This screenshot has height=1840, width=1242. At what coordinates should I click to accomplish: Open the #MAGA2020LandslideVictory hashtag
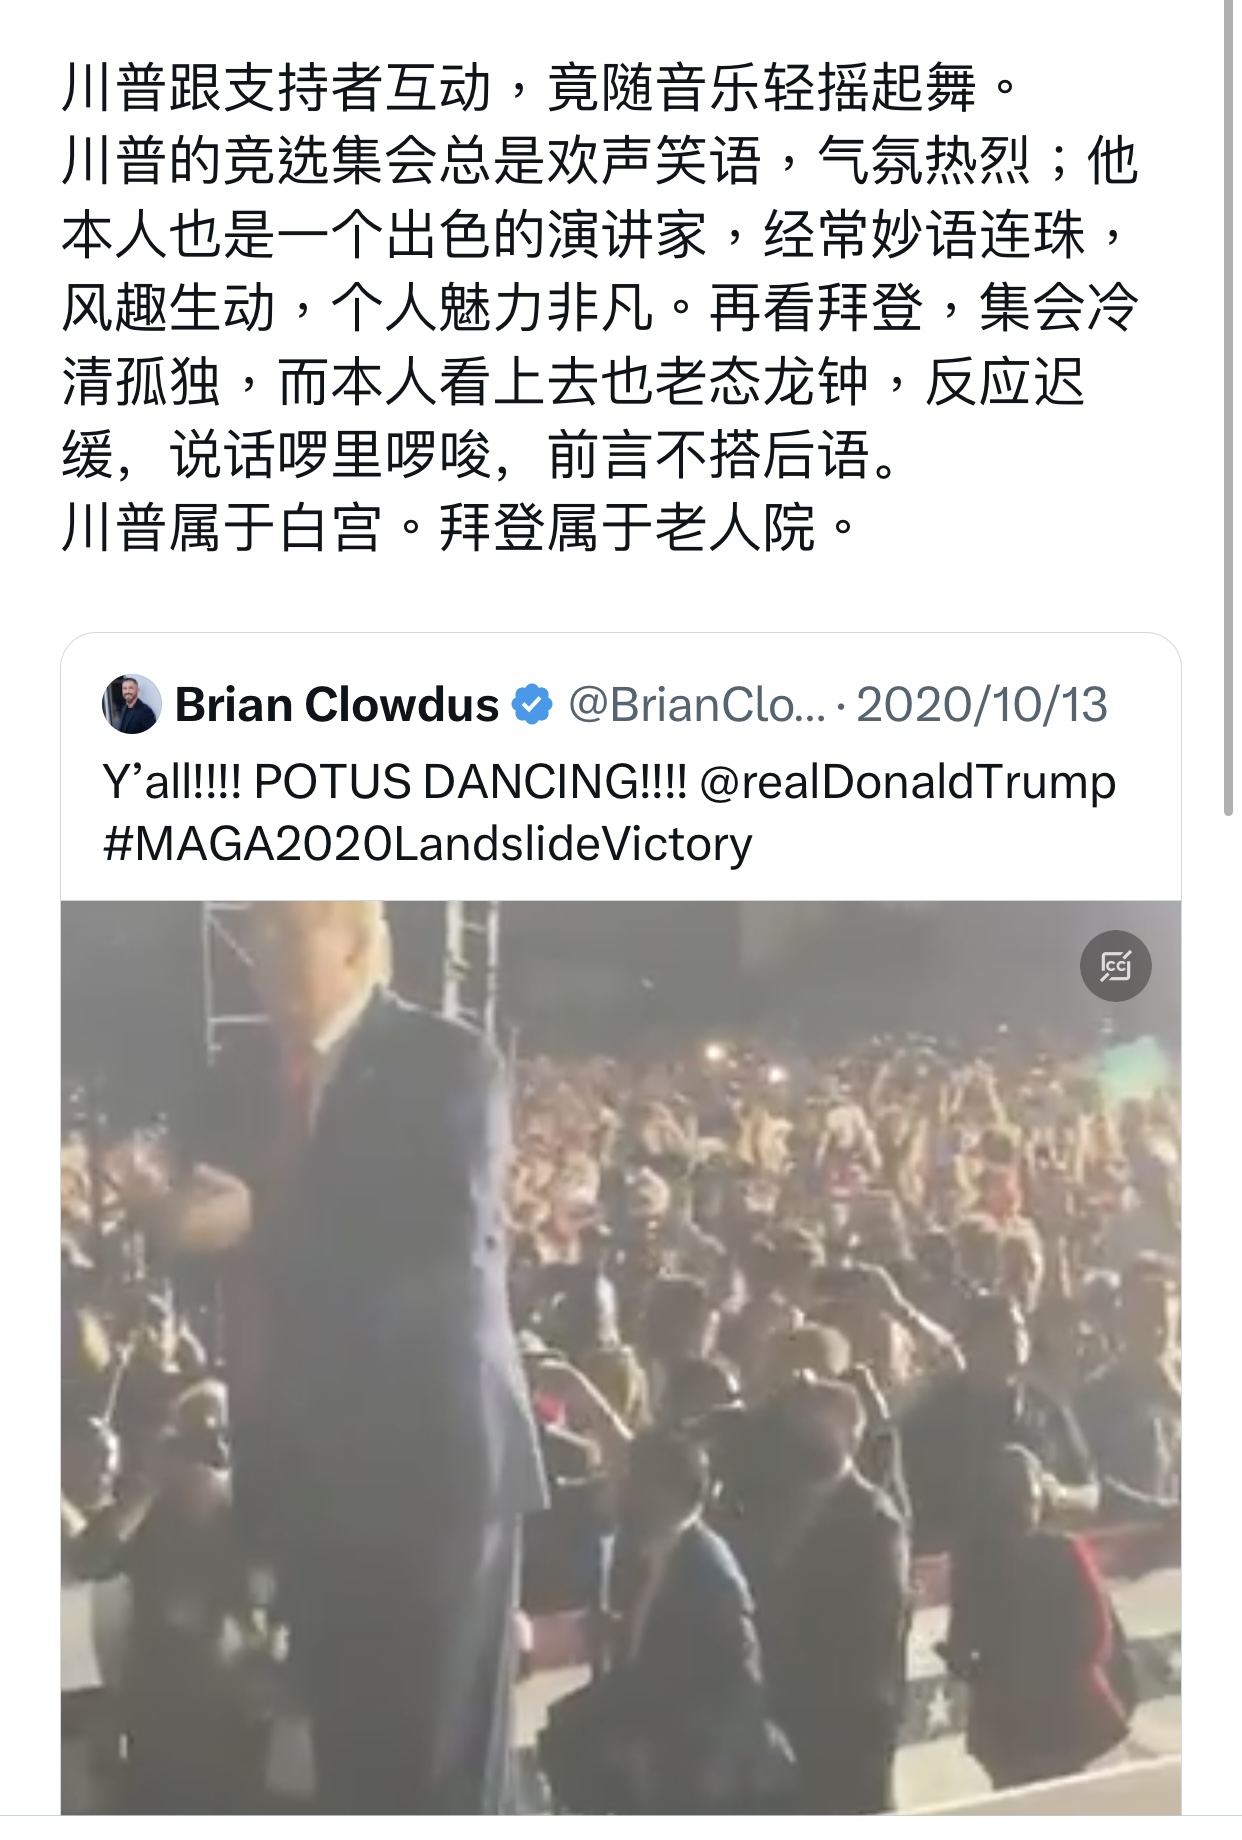pos(427,844)
